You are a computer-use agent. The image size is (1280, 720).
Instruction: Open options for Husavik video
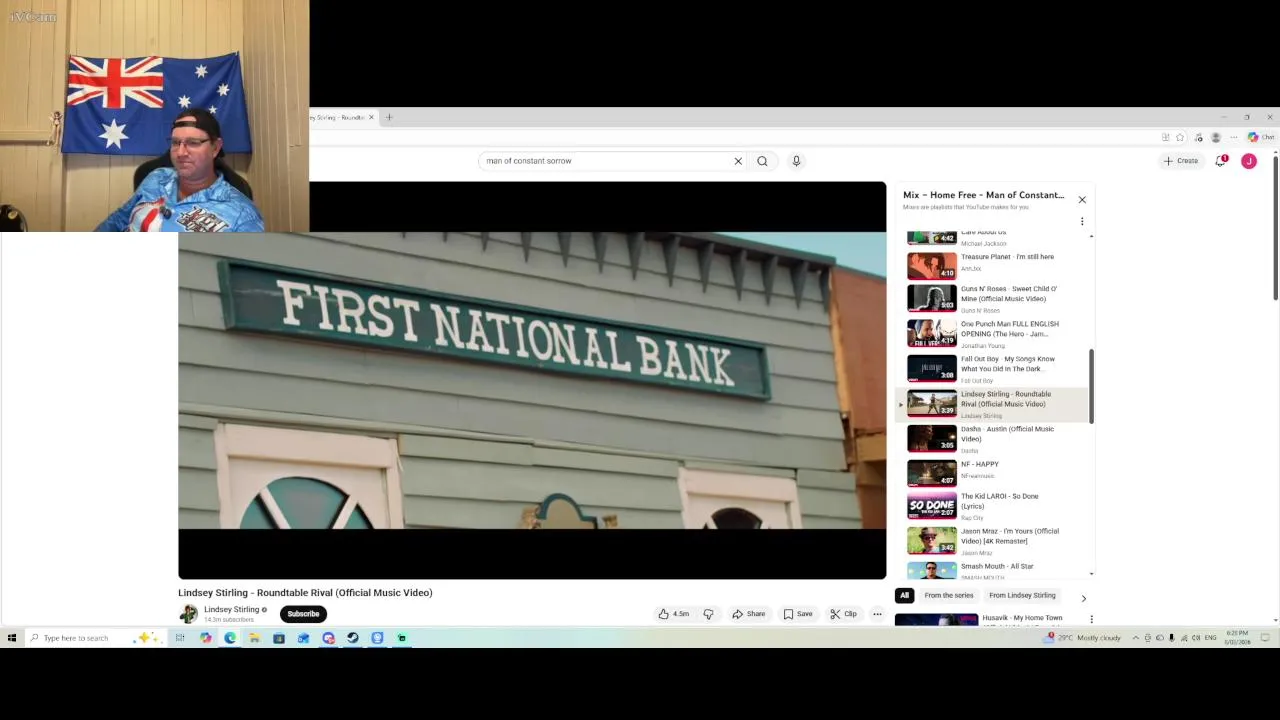[x=1091, y=620]
